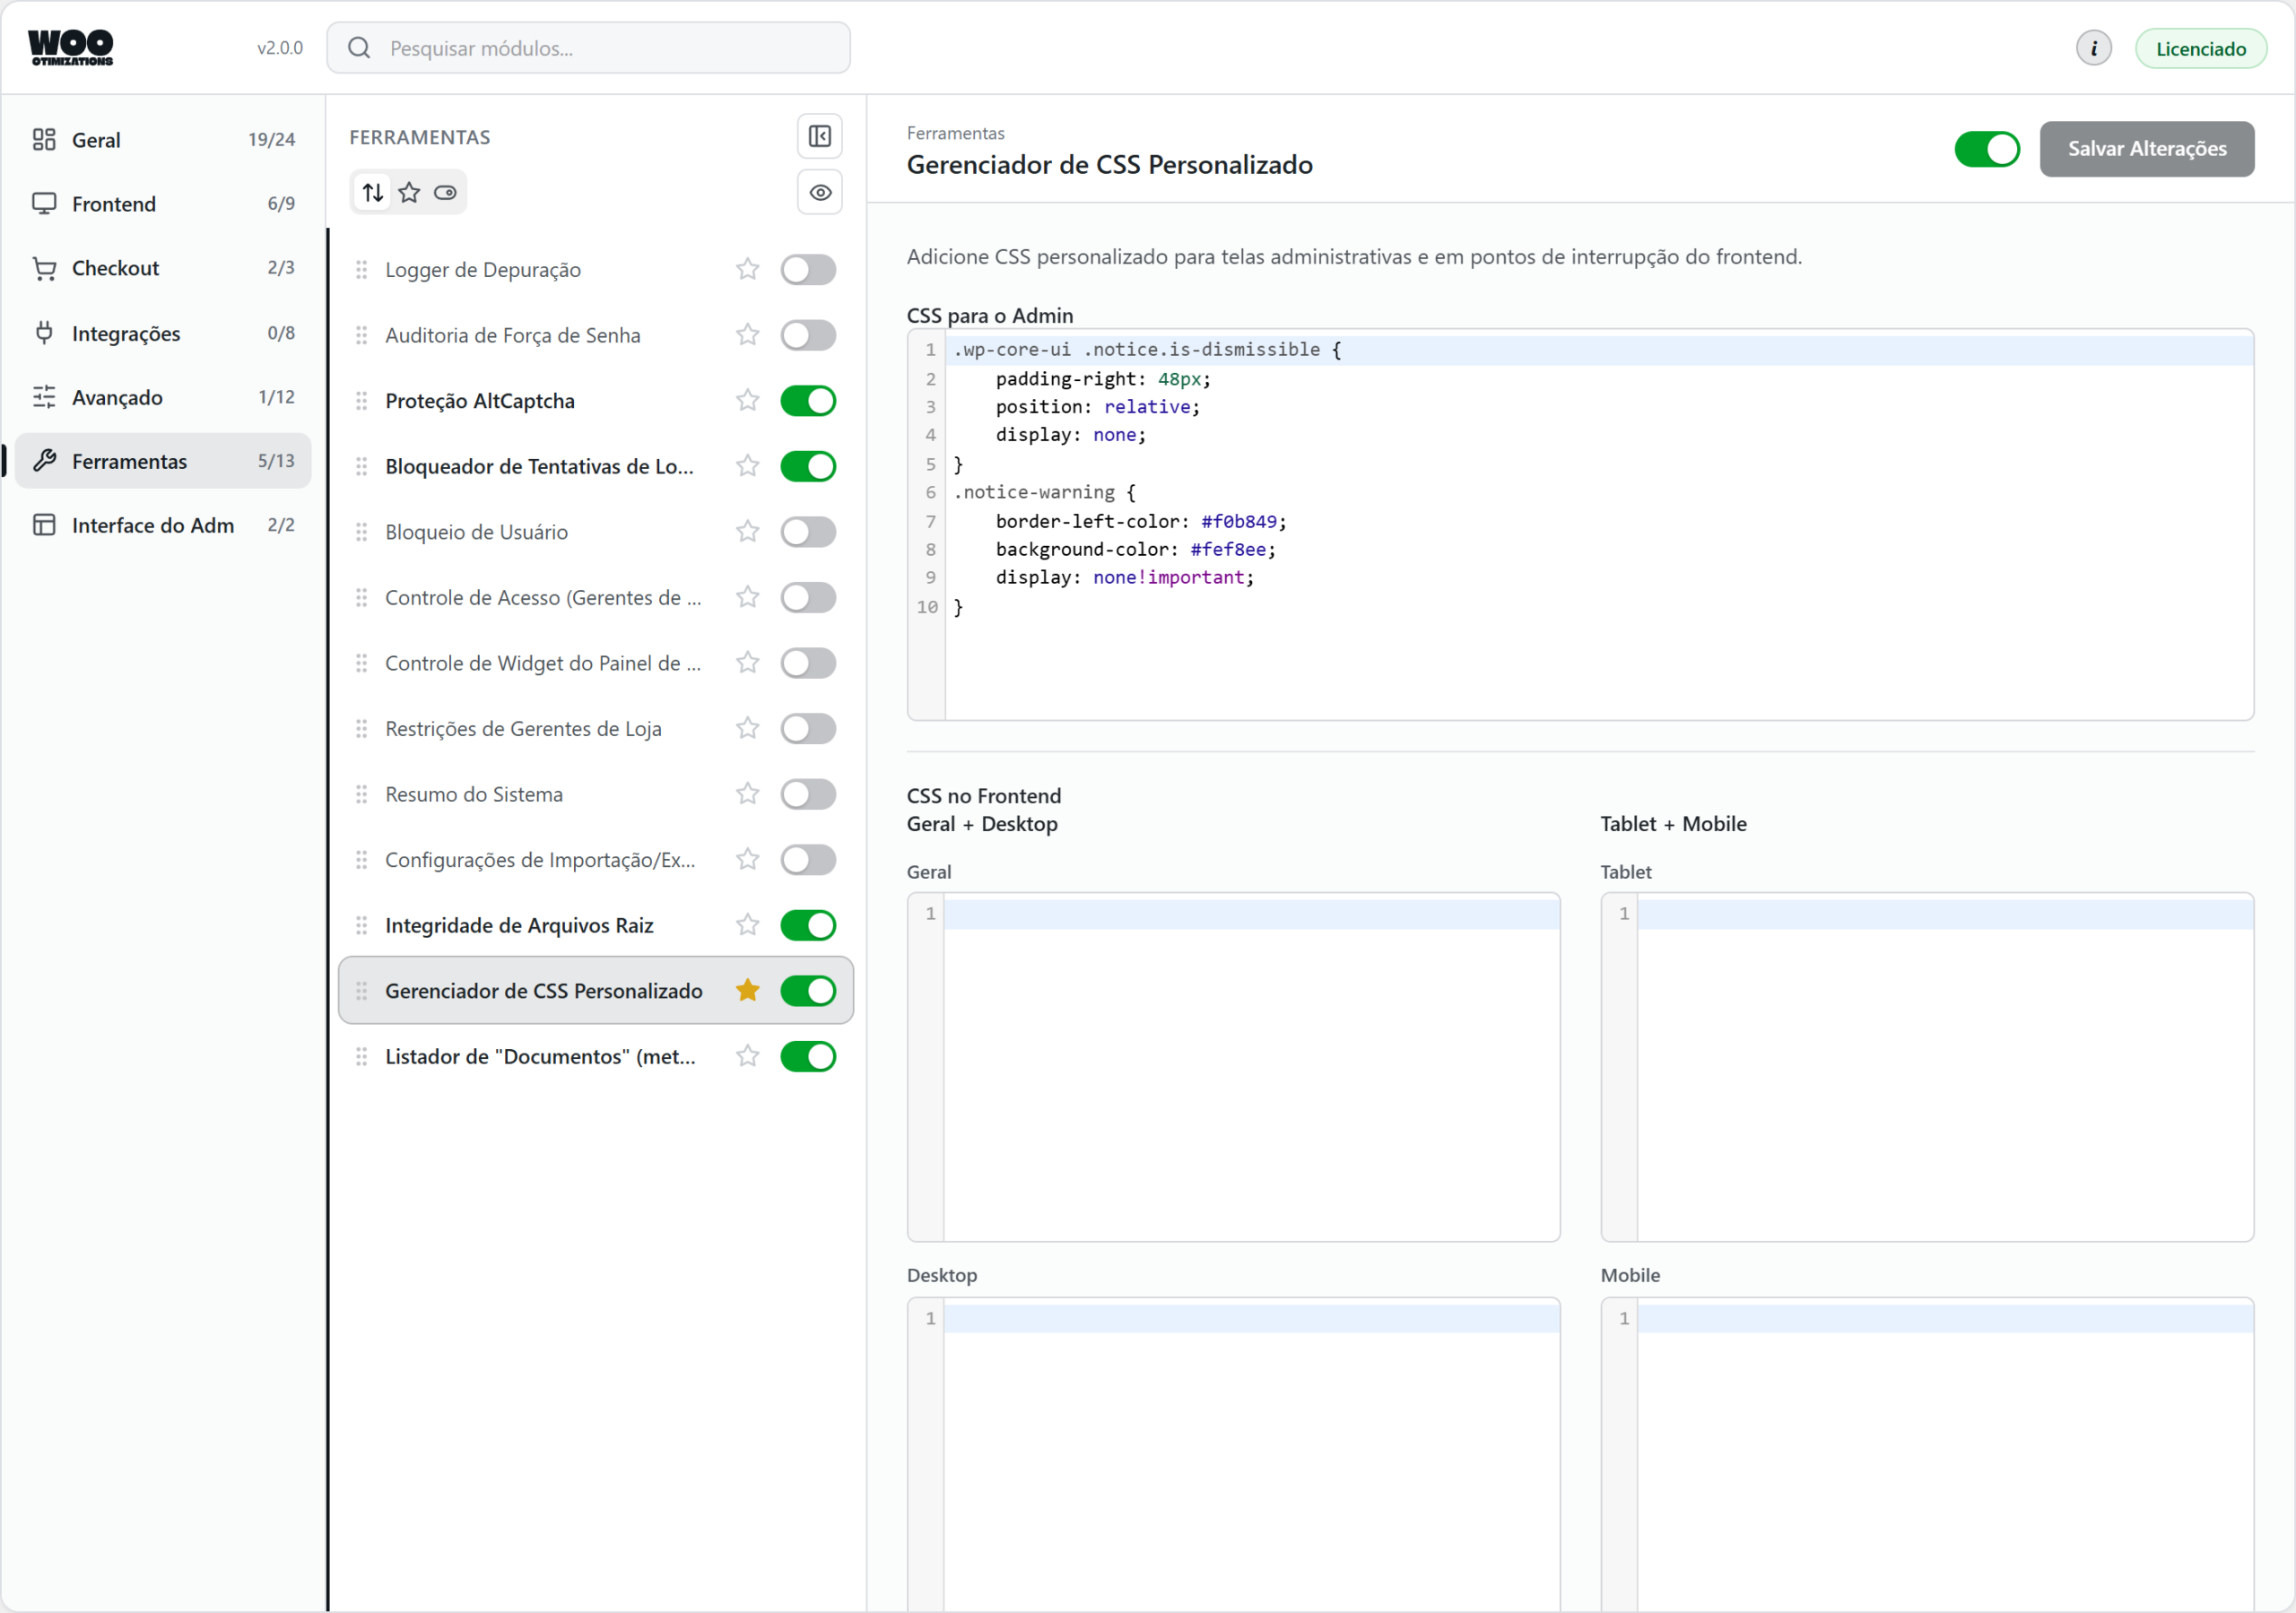Disable Bloqueador de Tentativas toggle
This screenshot has width=2296, height=1613.
pos(808,466)
